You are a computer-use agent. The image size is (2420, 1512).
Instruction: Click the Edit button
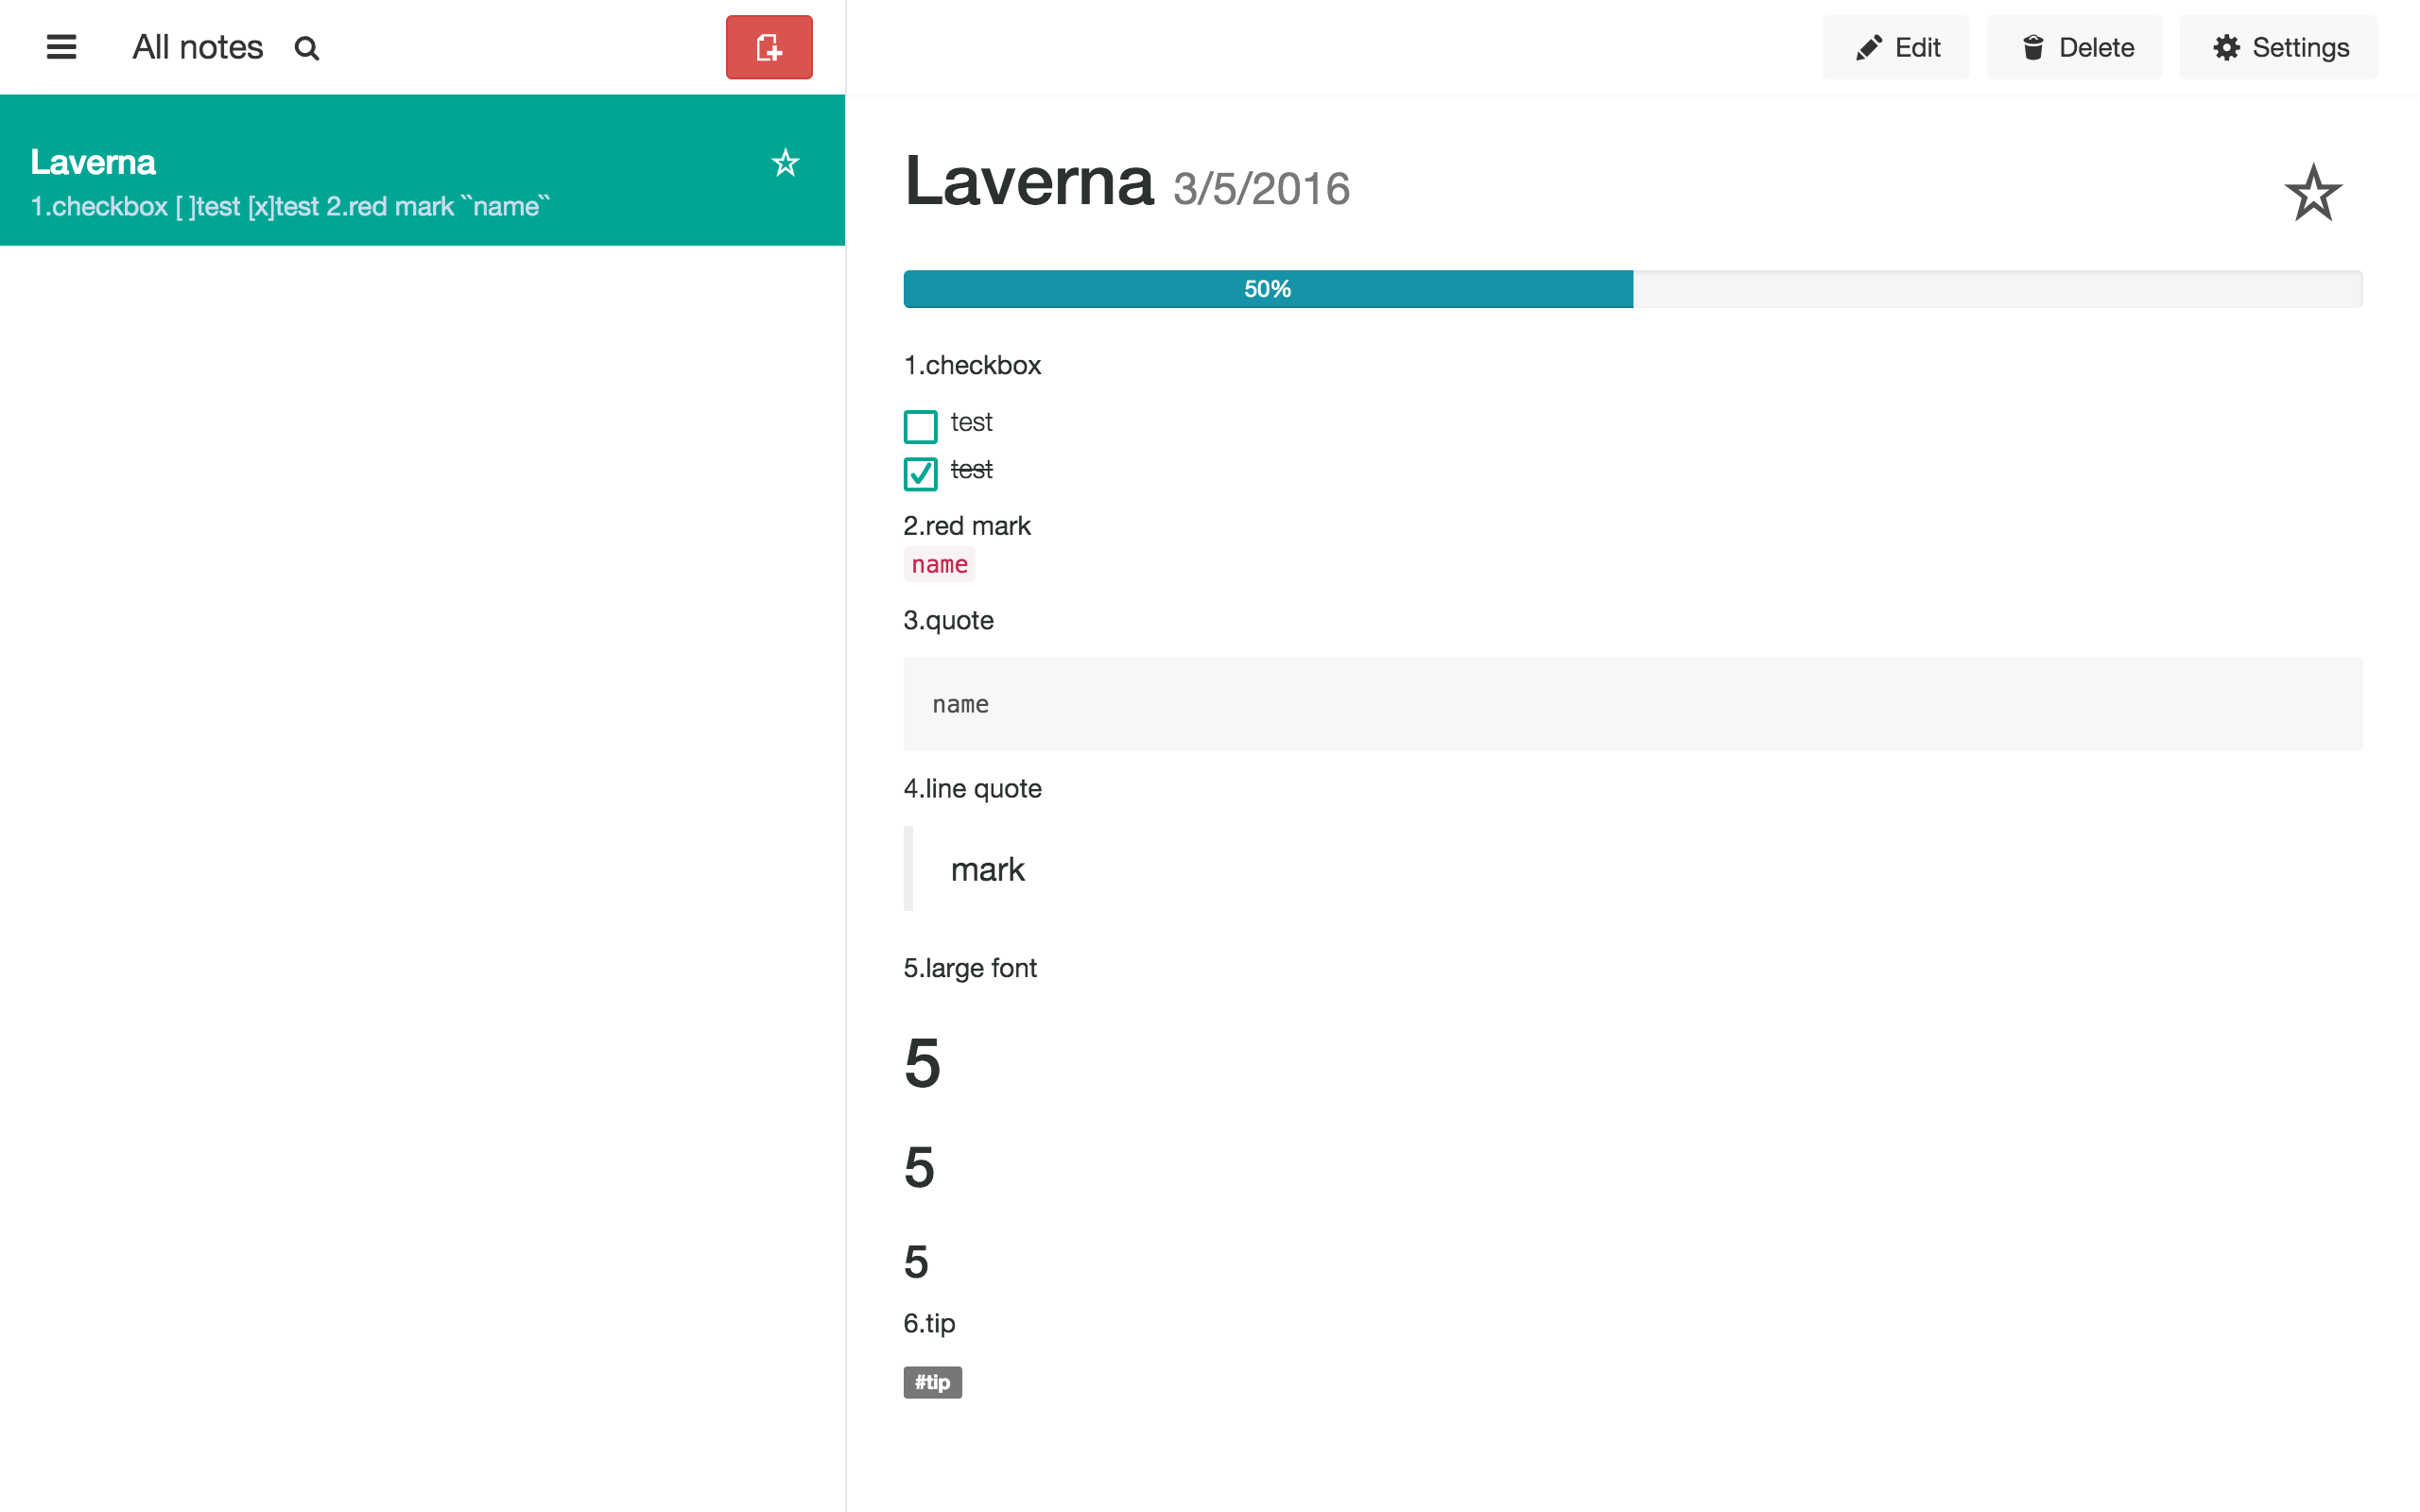point(1895,47)
